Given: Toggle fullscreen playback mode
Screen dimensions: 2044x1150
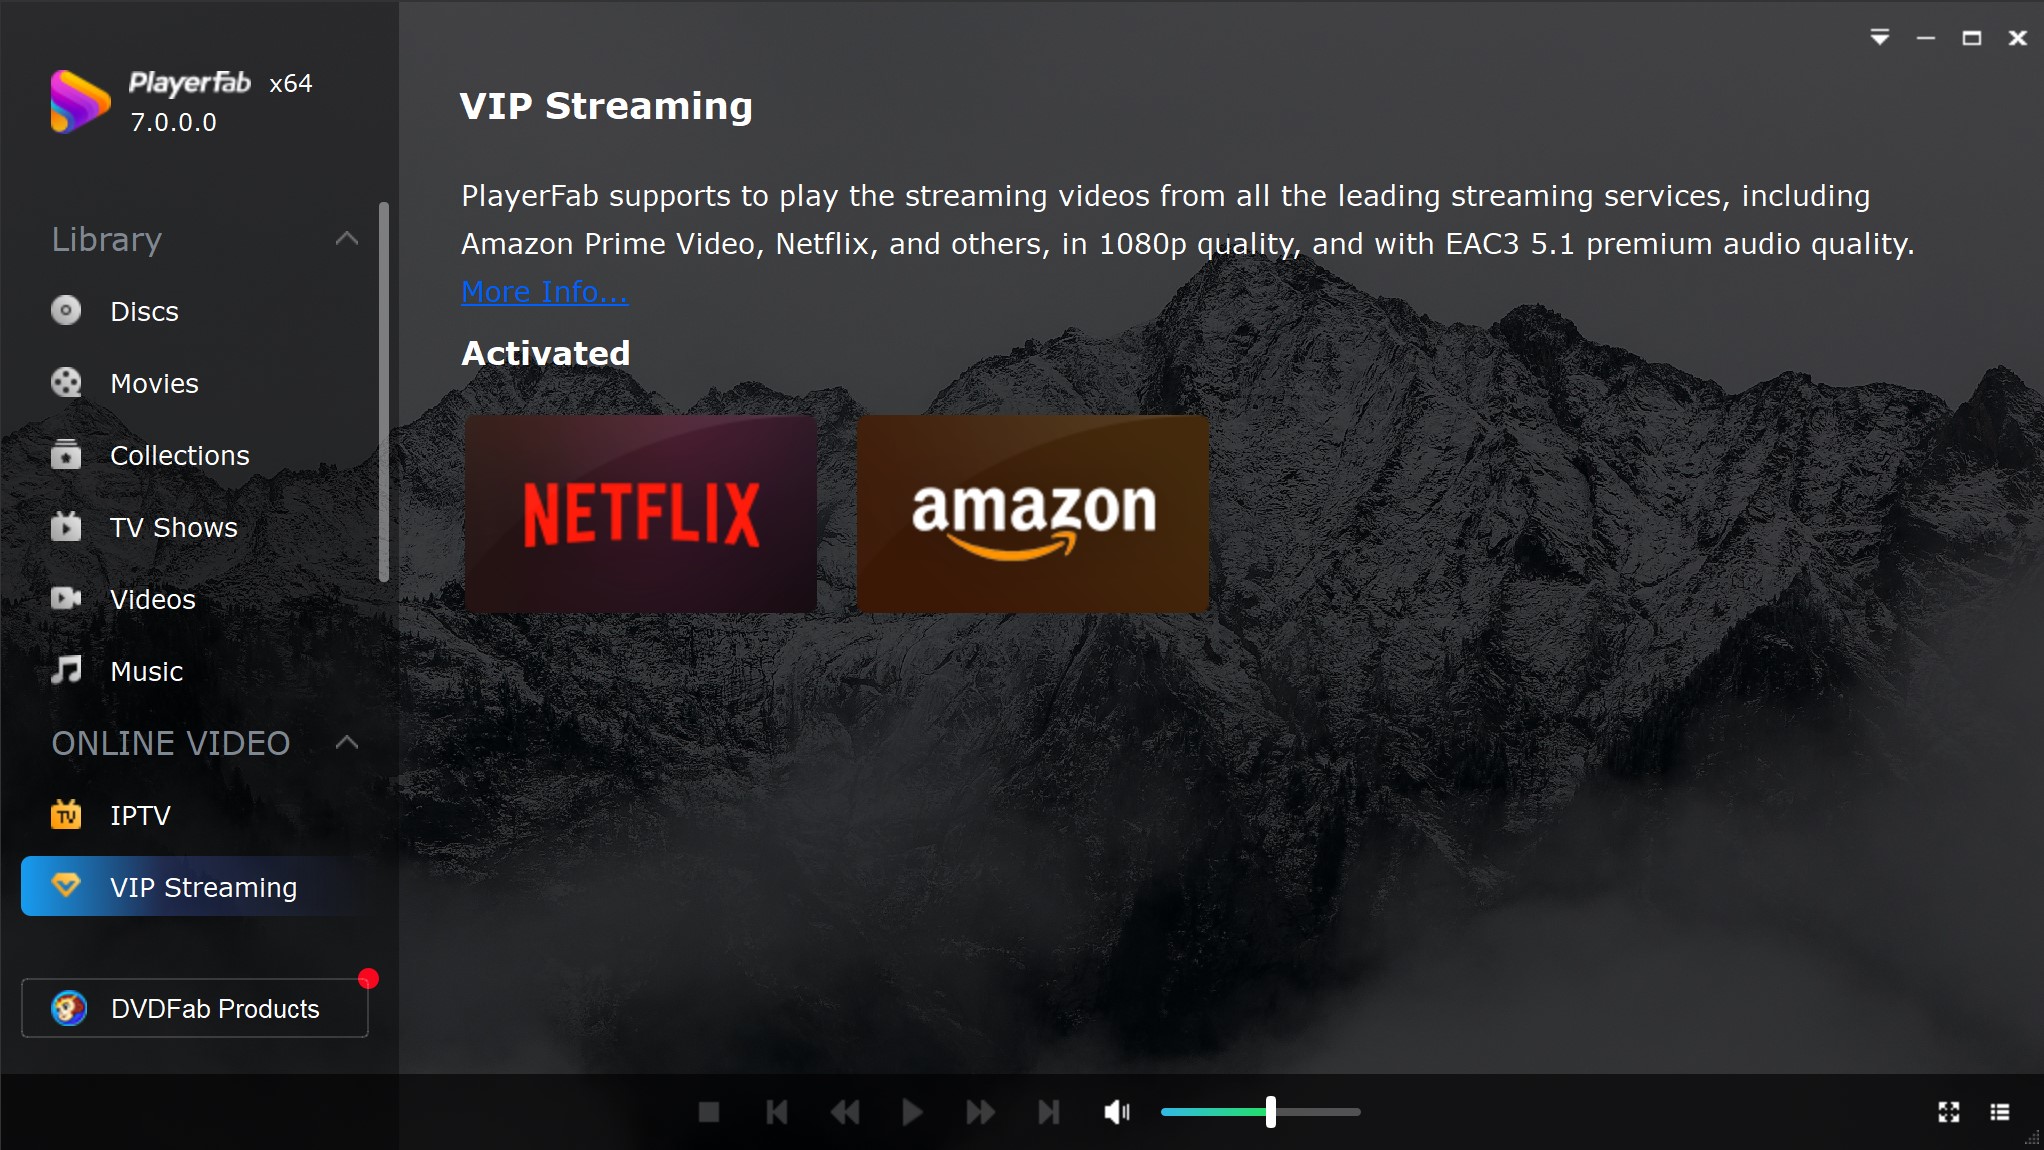Looking at the screenshot, I should coord(1950,1111).
